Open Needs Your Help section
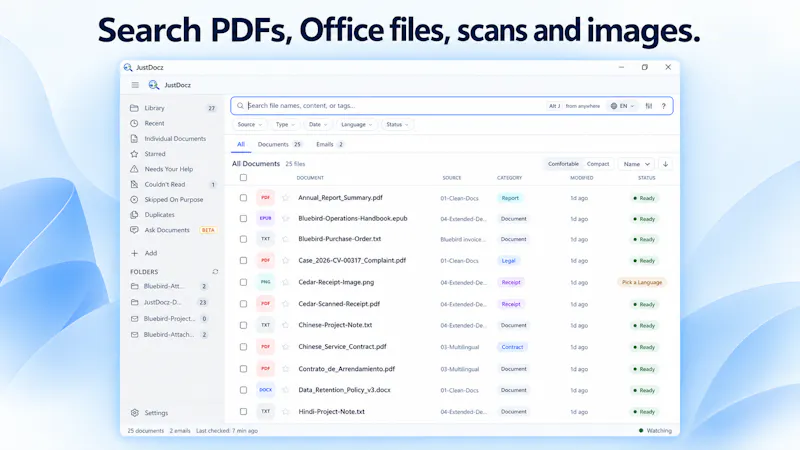This screenshot has width=800, height=450. (x=173, y=169)
